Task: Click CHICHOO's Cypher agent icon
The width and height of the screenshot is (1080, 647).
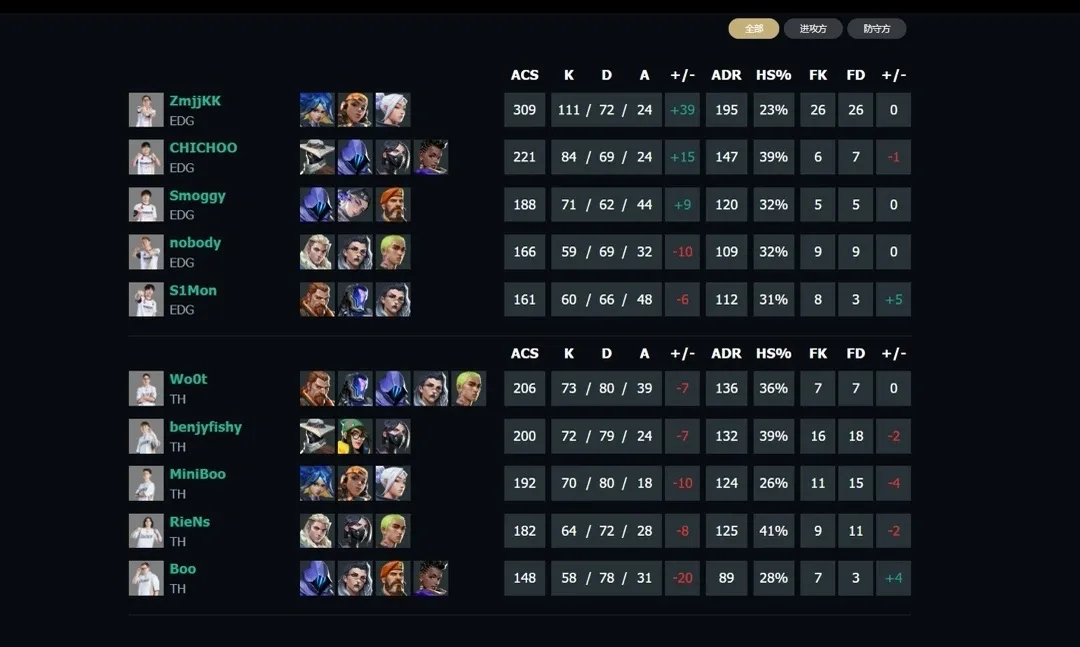Action: coord(317,157)
